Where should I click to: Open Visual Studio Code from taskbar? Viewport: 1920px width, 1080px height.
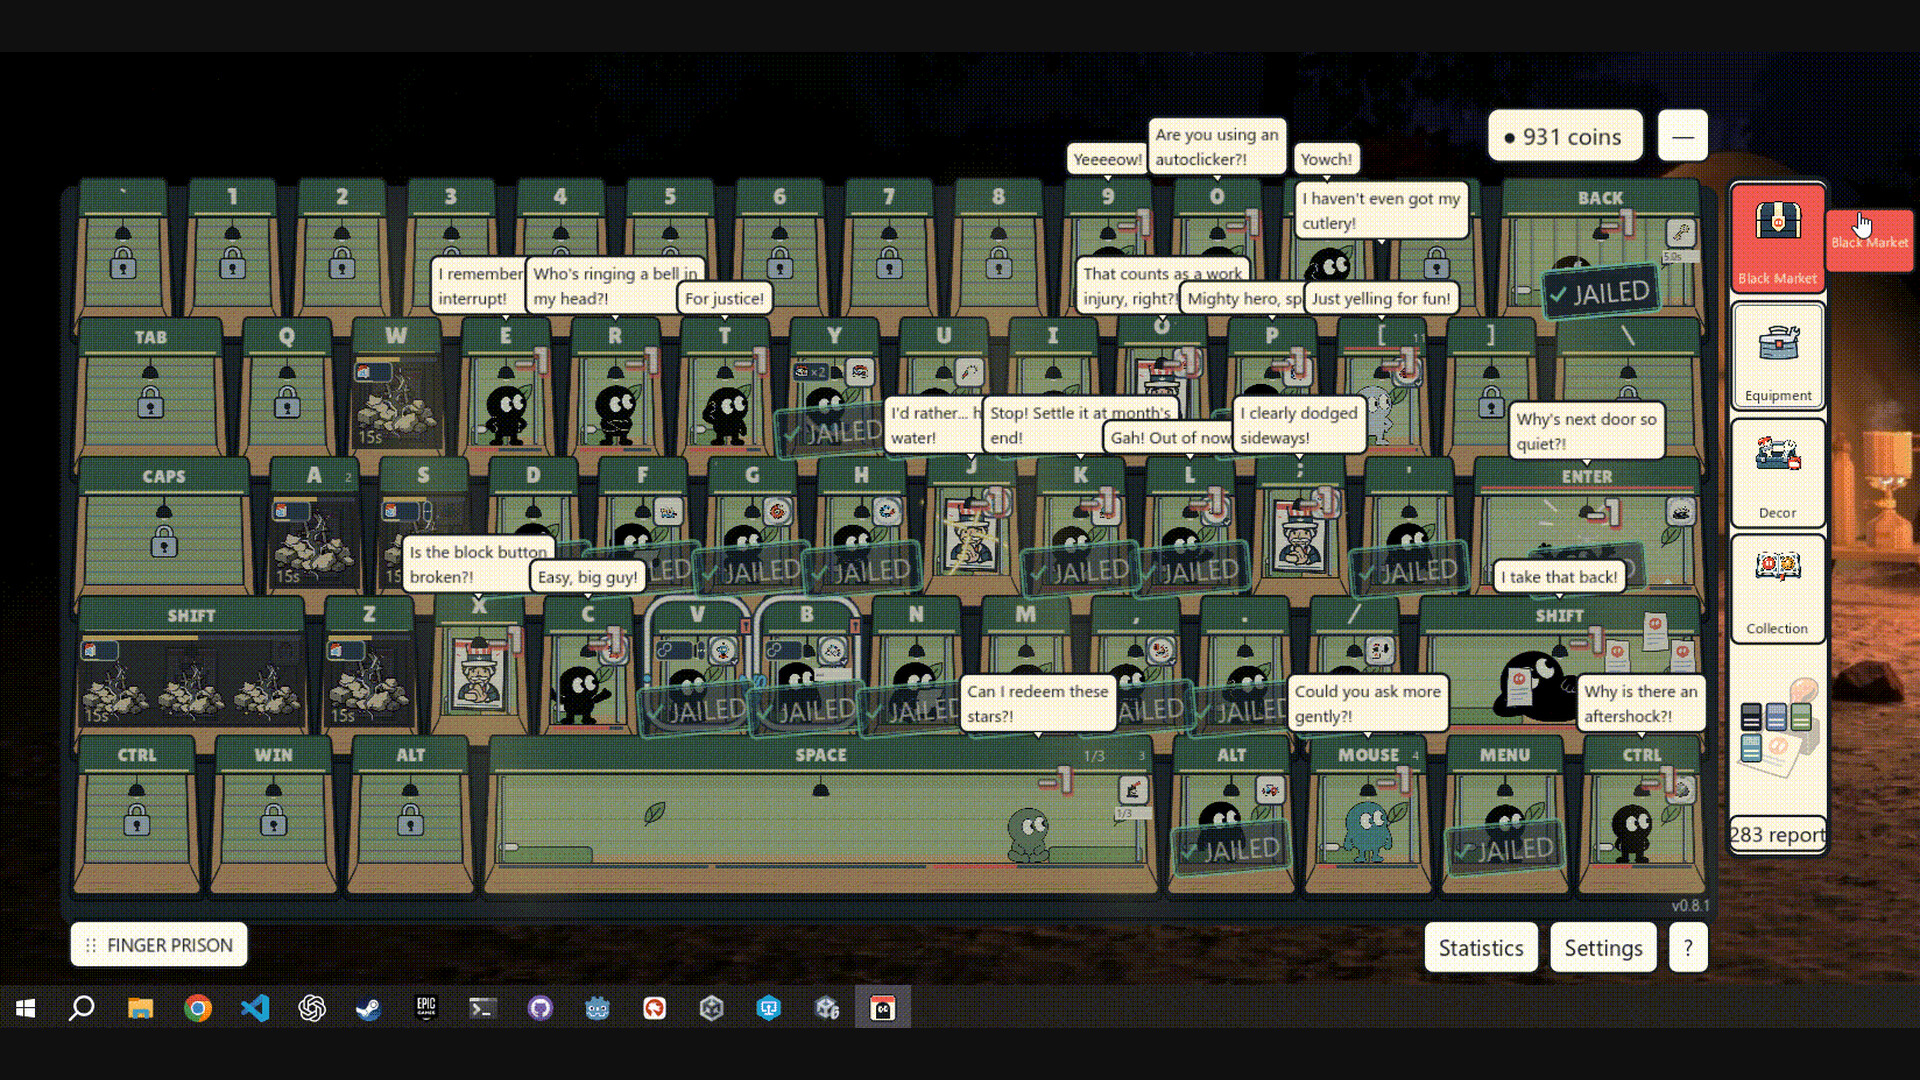click(254, 1008)
